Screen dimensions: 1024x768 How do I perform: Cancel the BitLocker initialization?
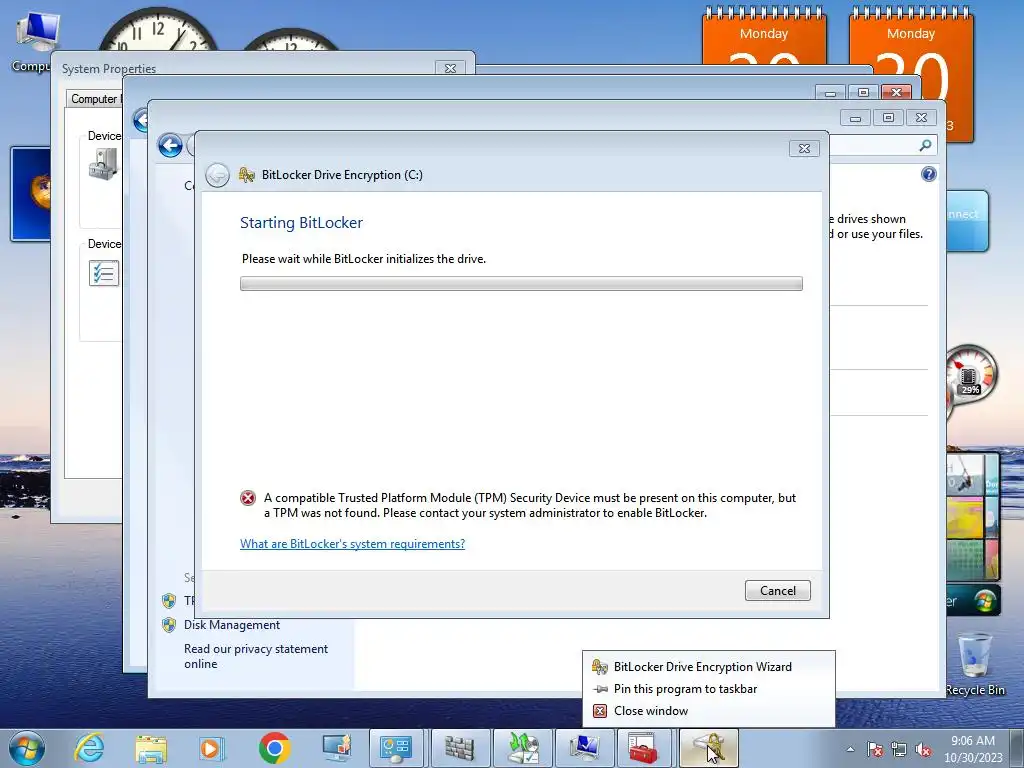pos(777,590)
